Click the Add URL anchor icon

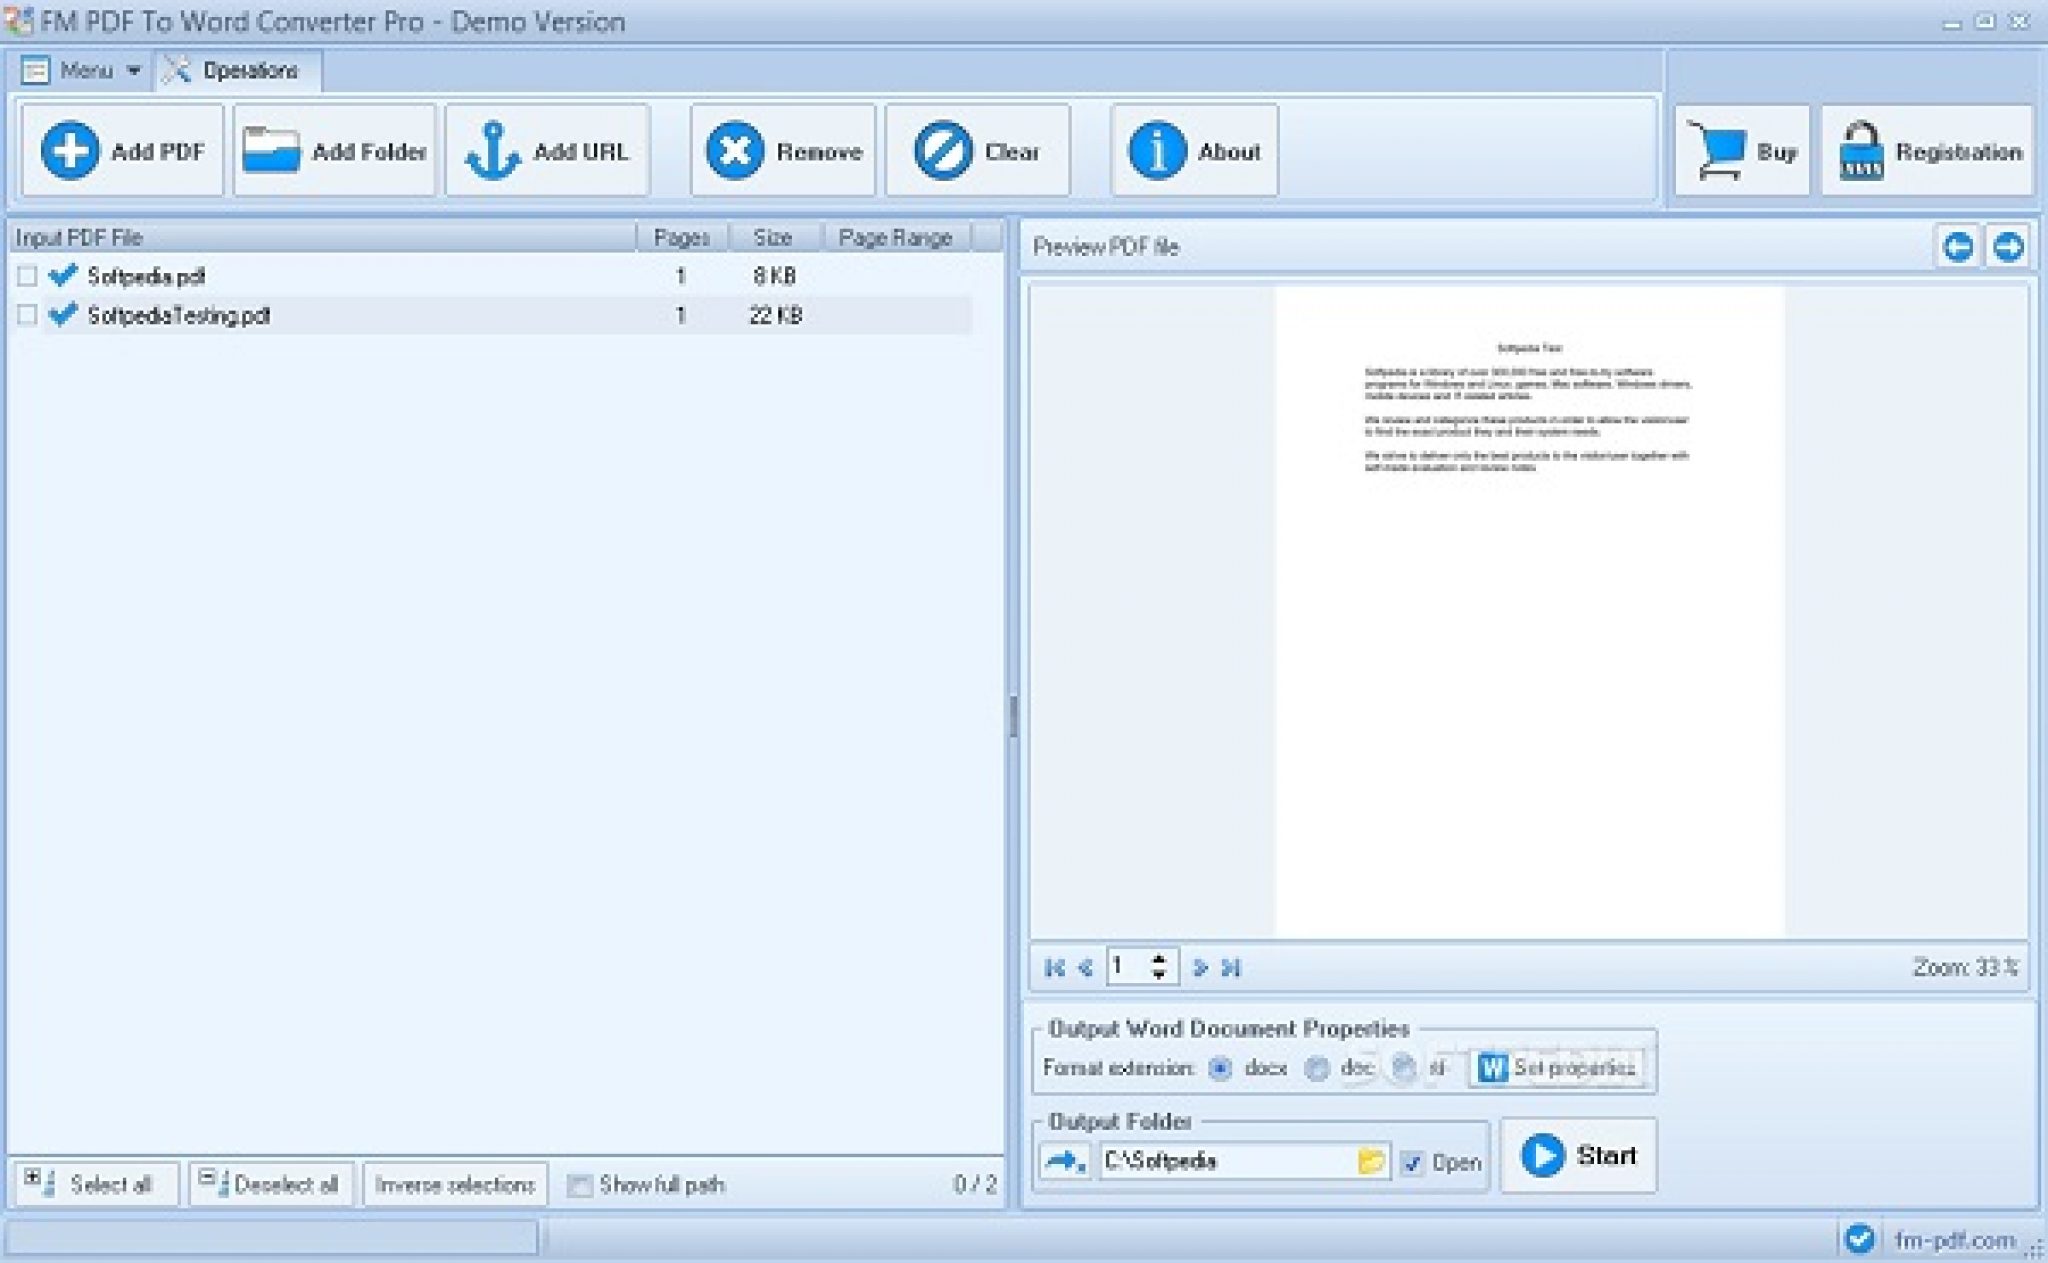click(492, 151)
